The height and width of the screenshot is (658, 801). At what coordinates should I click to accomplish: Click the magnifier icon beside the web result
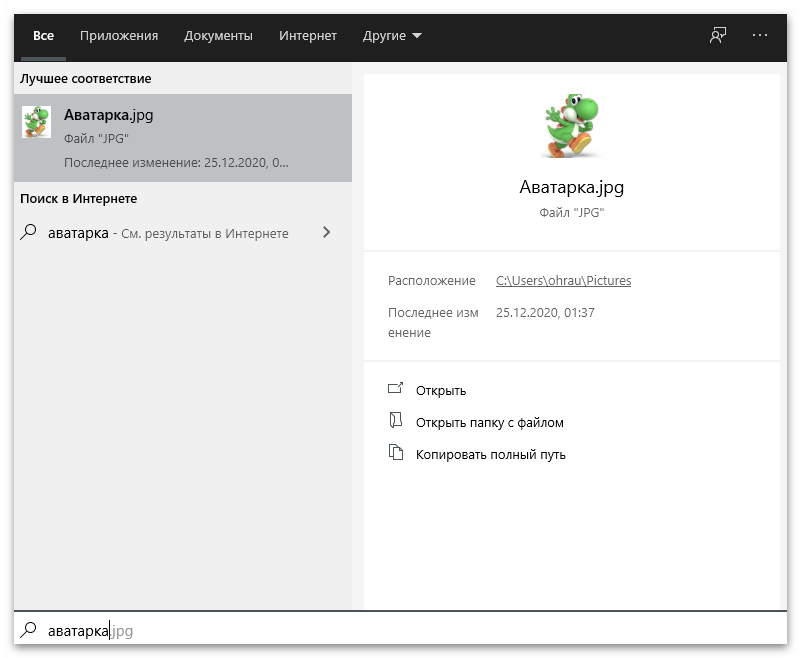[x=29, y=233]
